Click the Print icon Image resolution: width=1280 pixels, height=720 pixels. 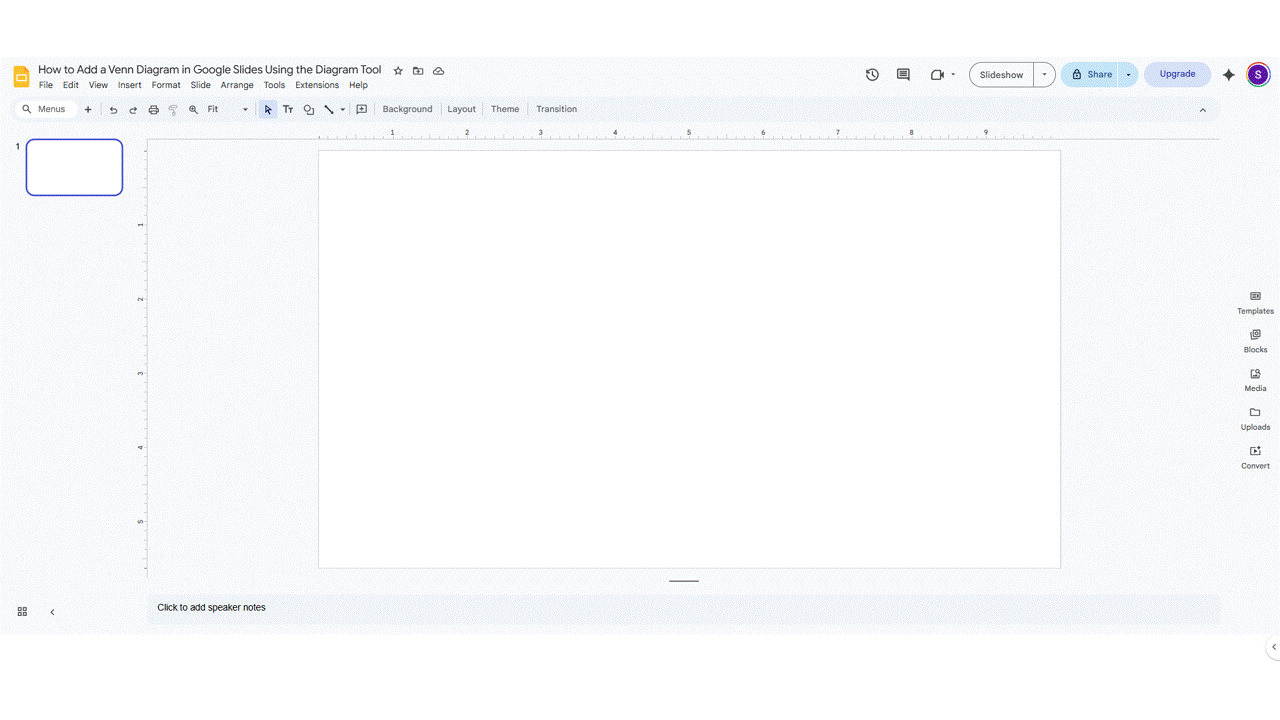click(x=153, y=109)
